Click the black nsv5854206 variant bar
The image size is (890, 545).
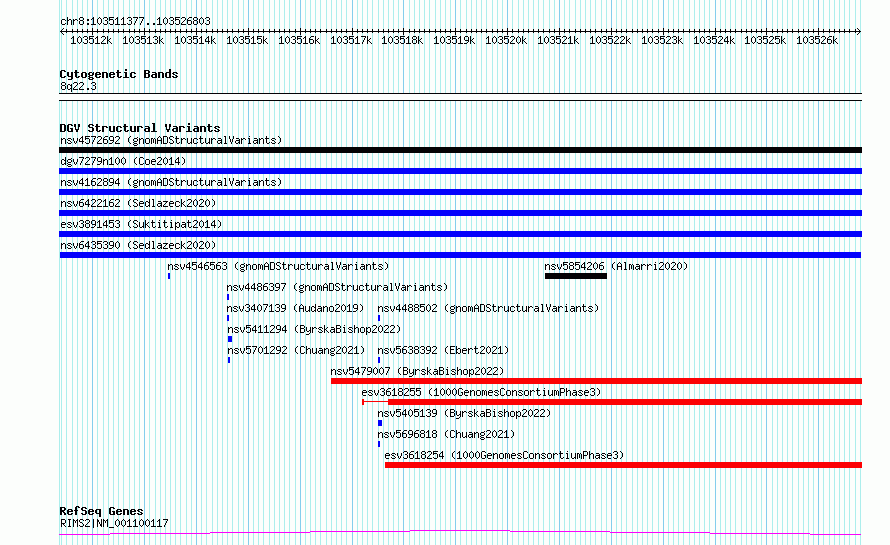(x=576, y=276)
